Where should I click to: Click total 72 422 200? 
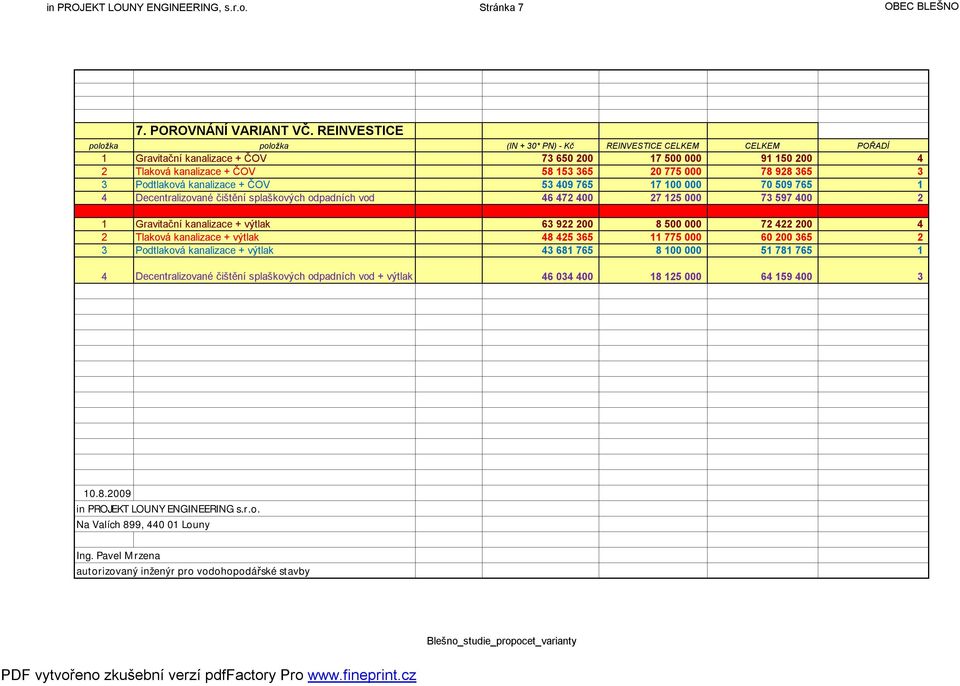(786, 224)
